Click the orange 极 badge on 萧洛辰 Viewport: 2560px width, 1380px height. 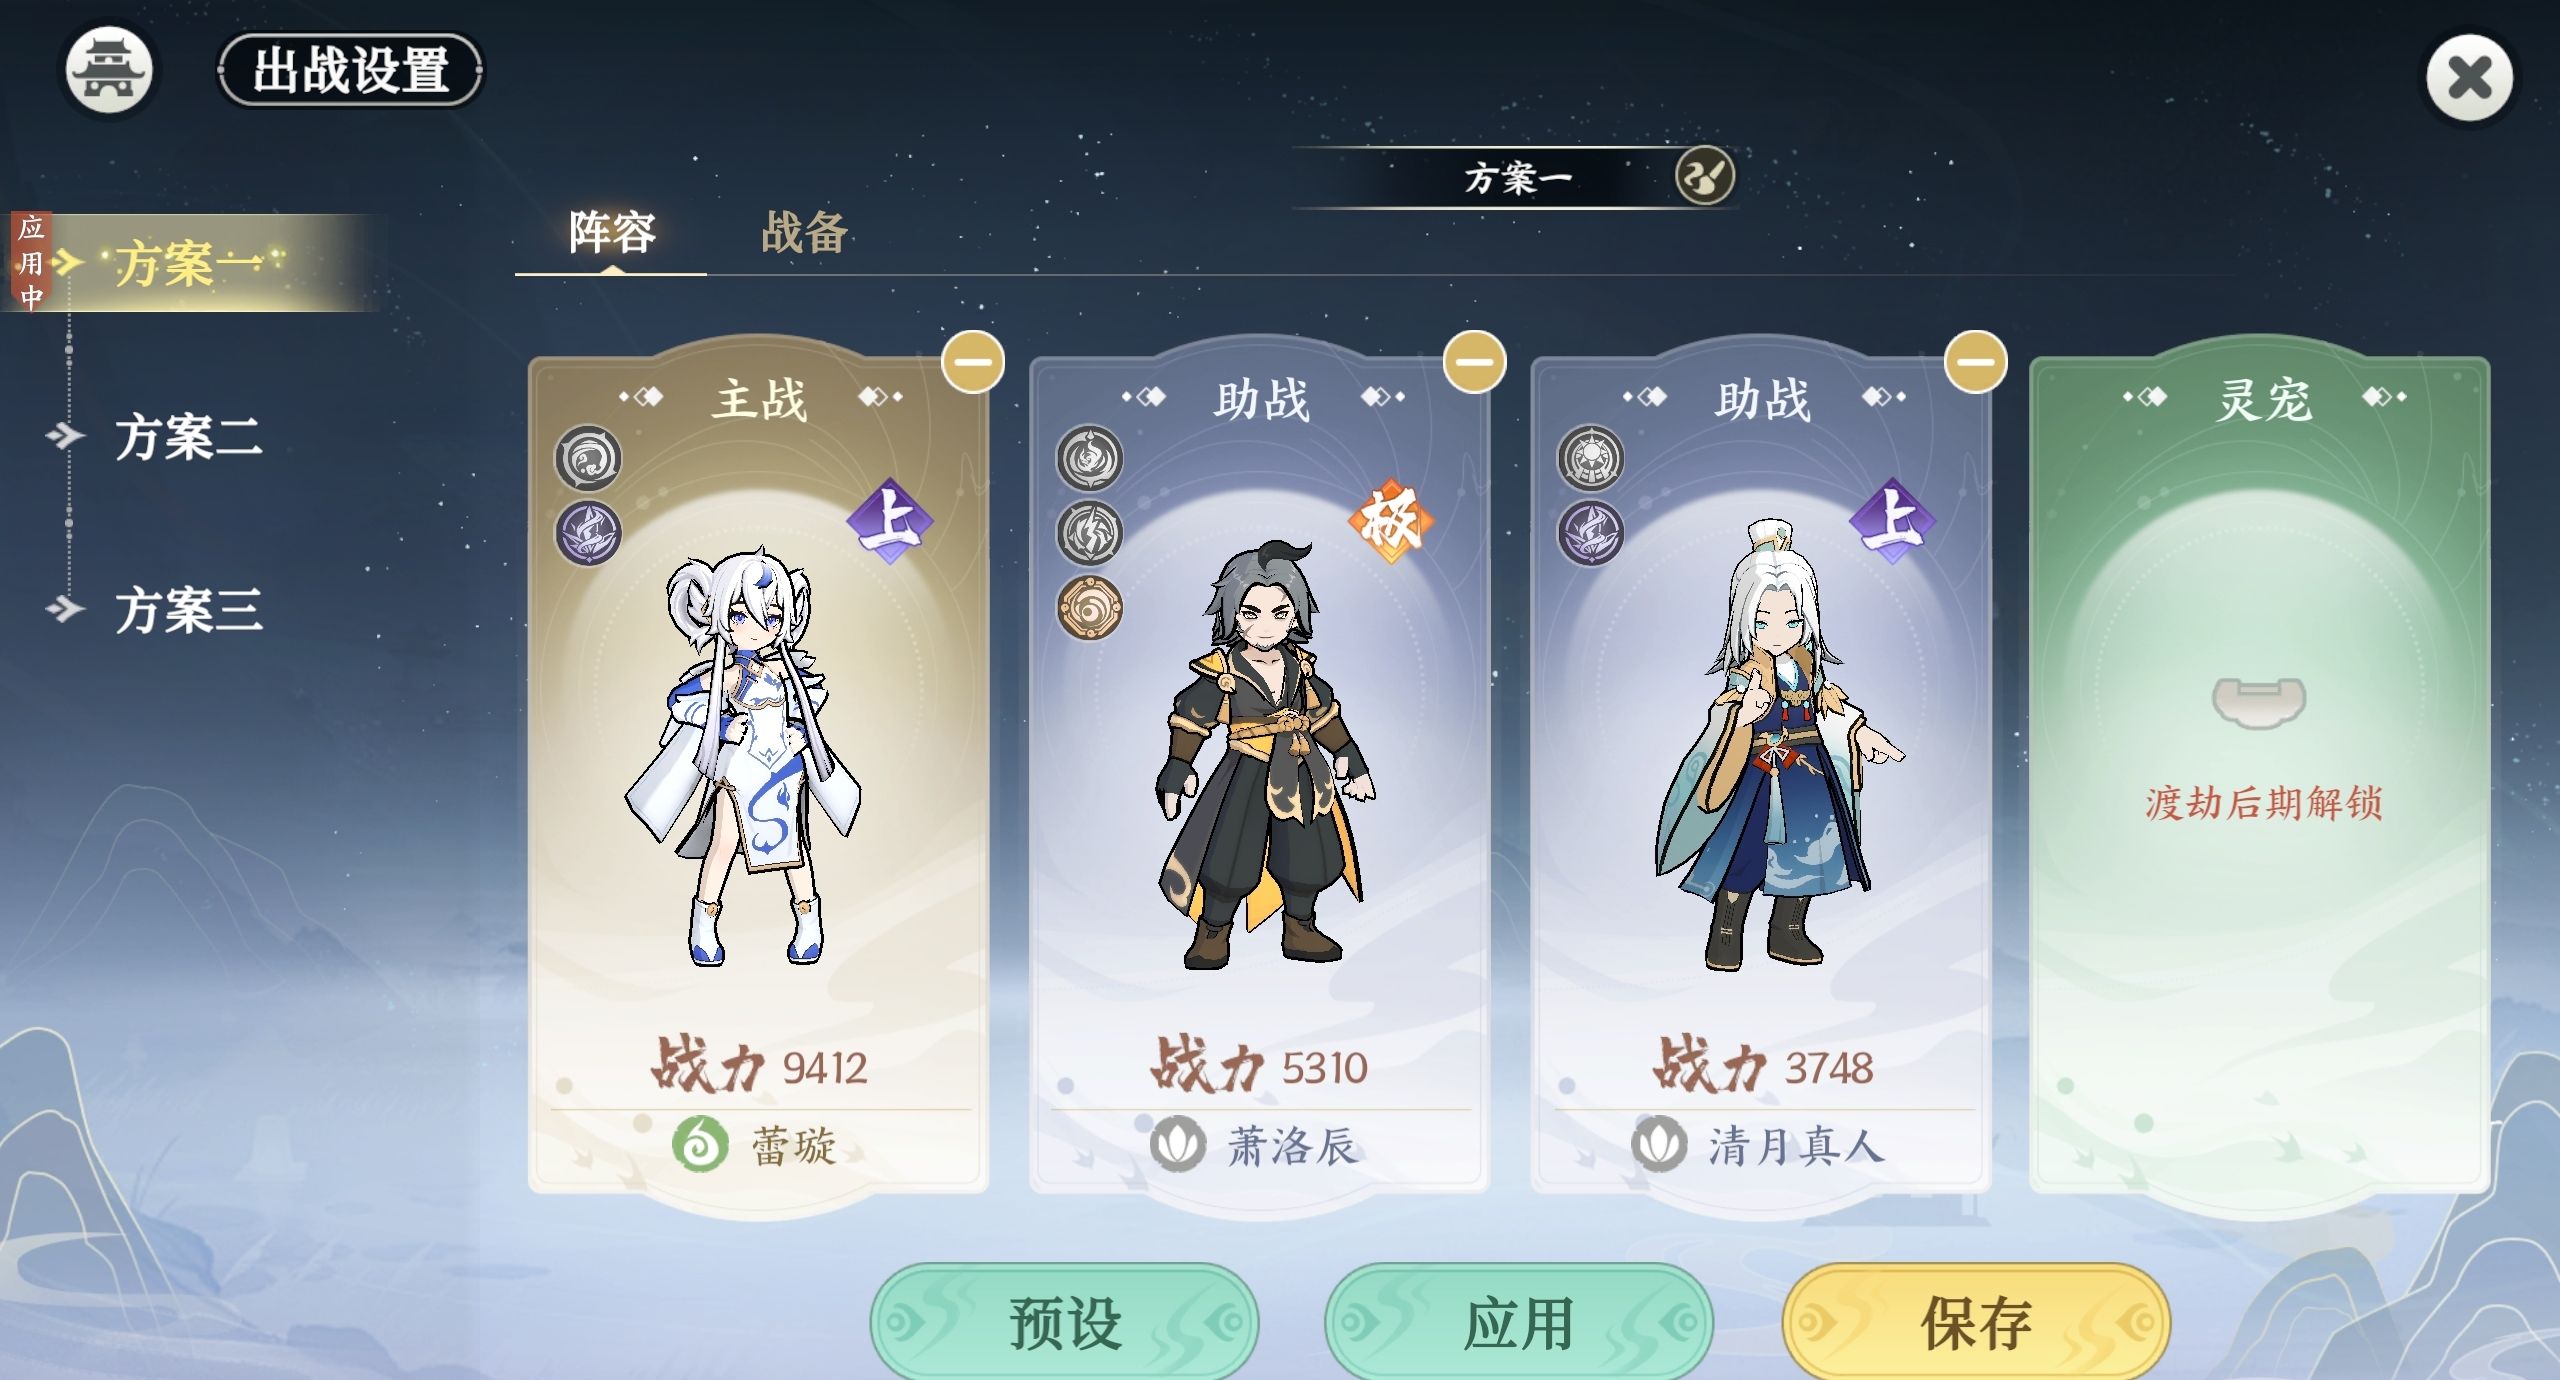[1390, 520]
